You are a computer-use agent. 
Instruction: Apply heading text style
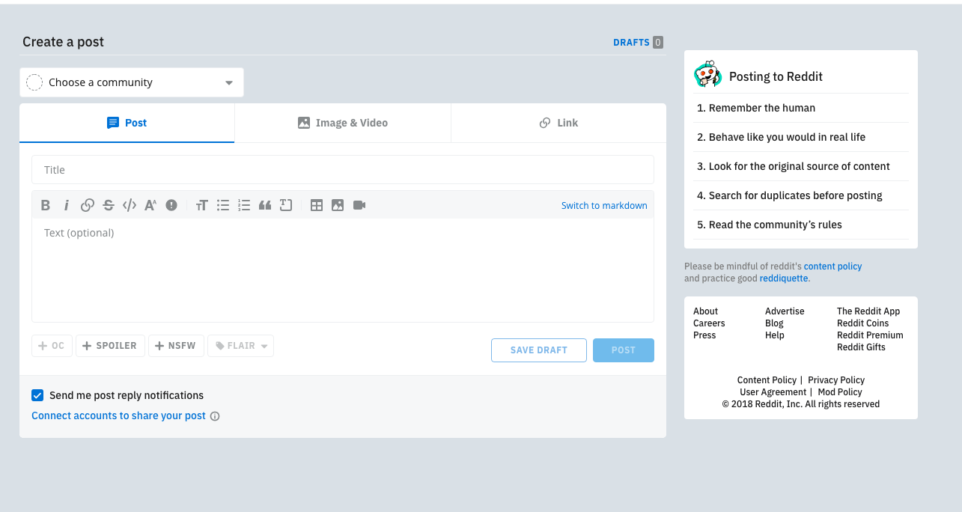coord(202,205)
